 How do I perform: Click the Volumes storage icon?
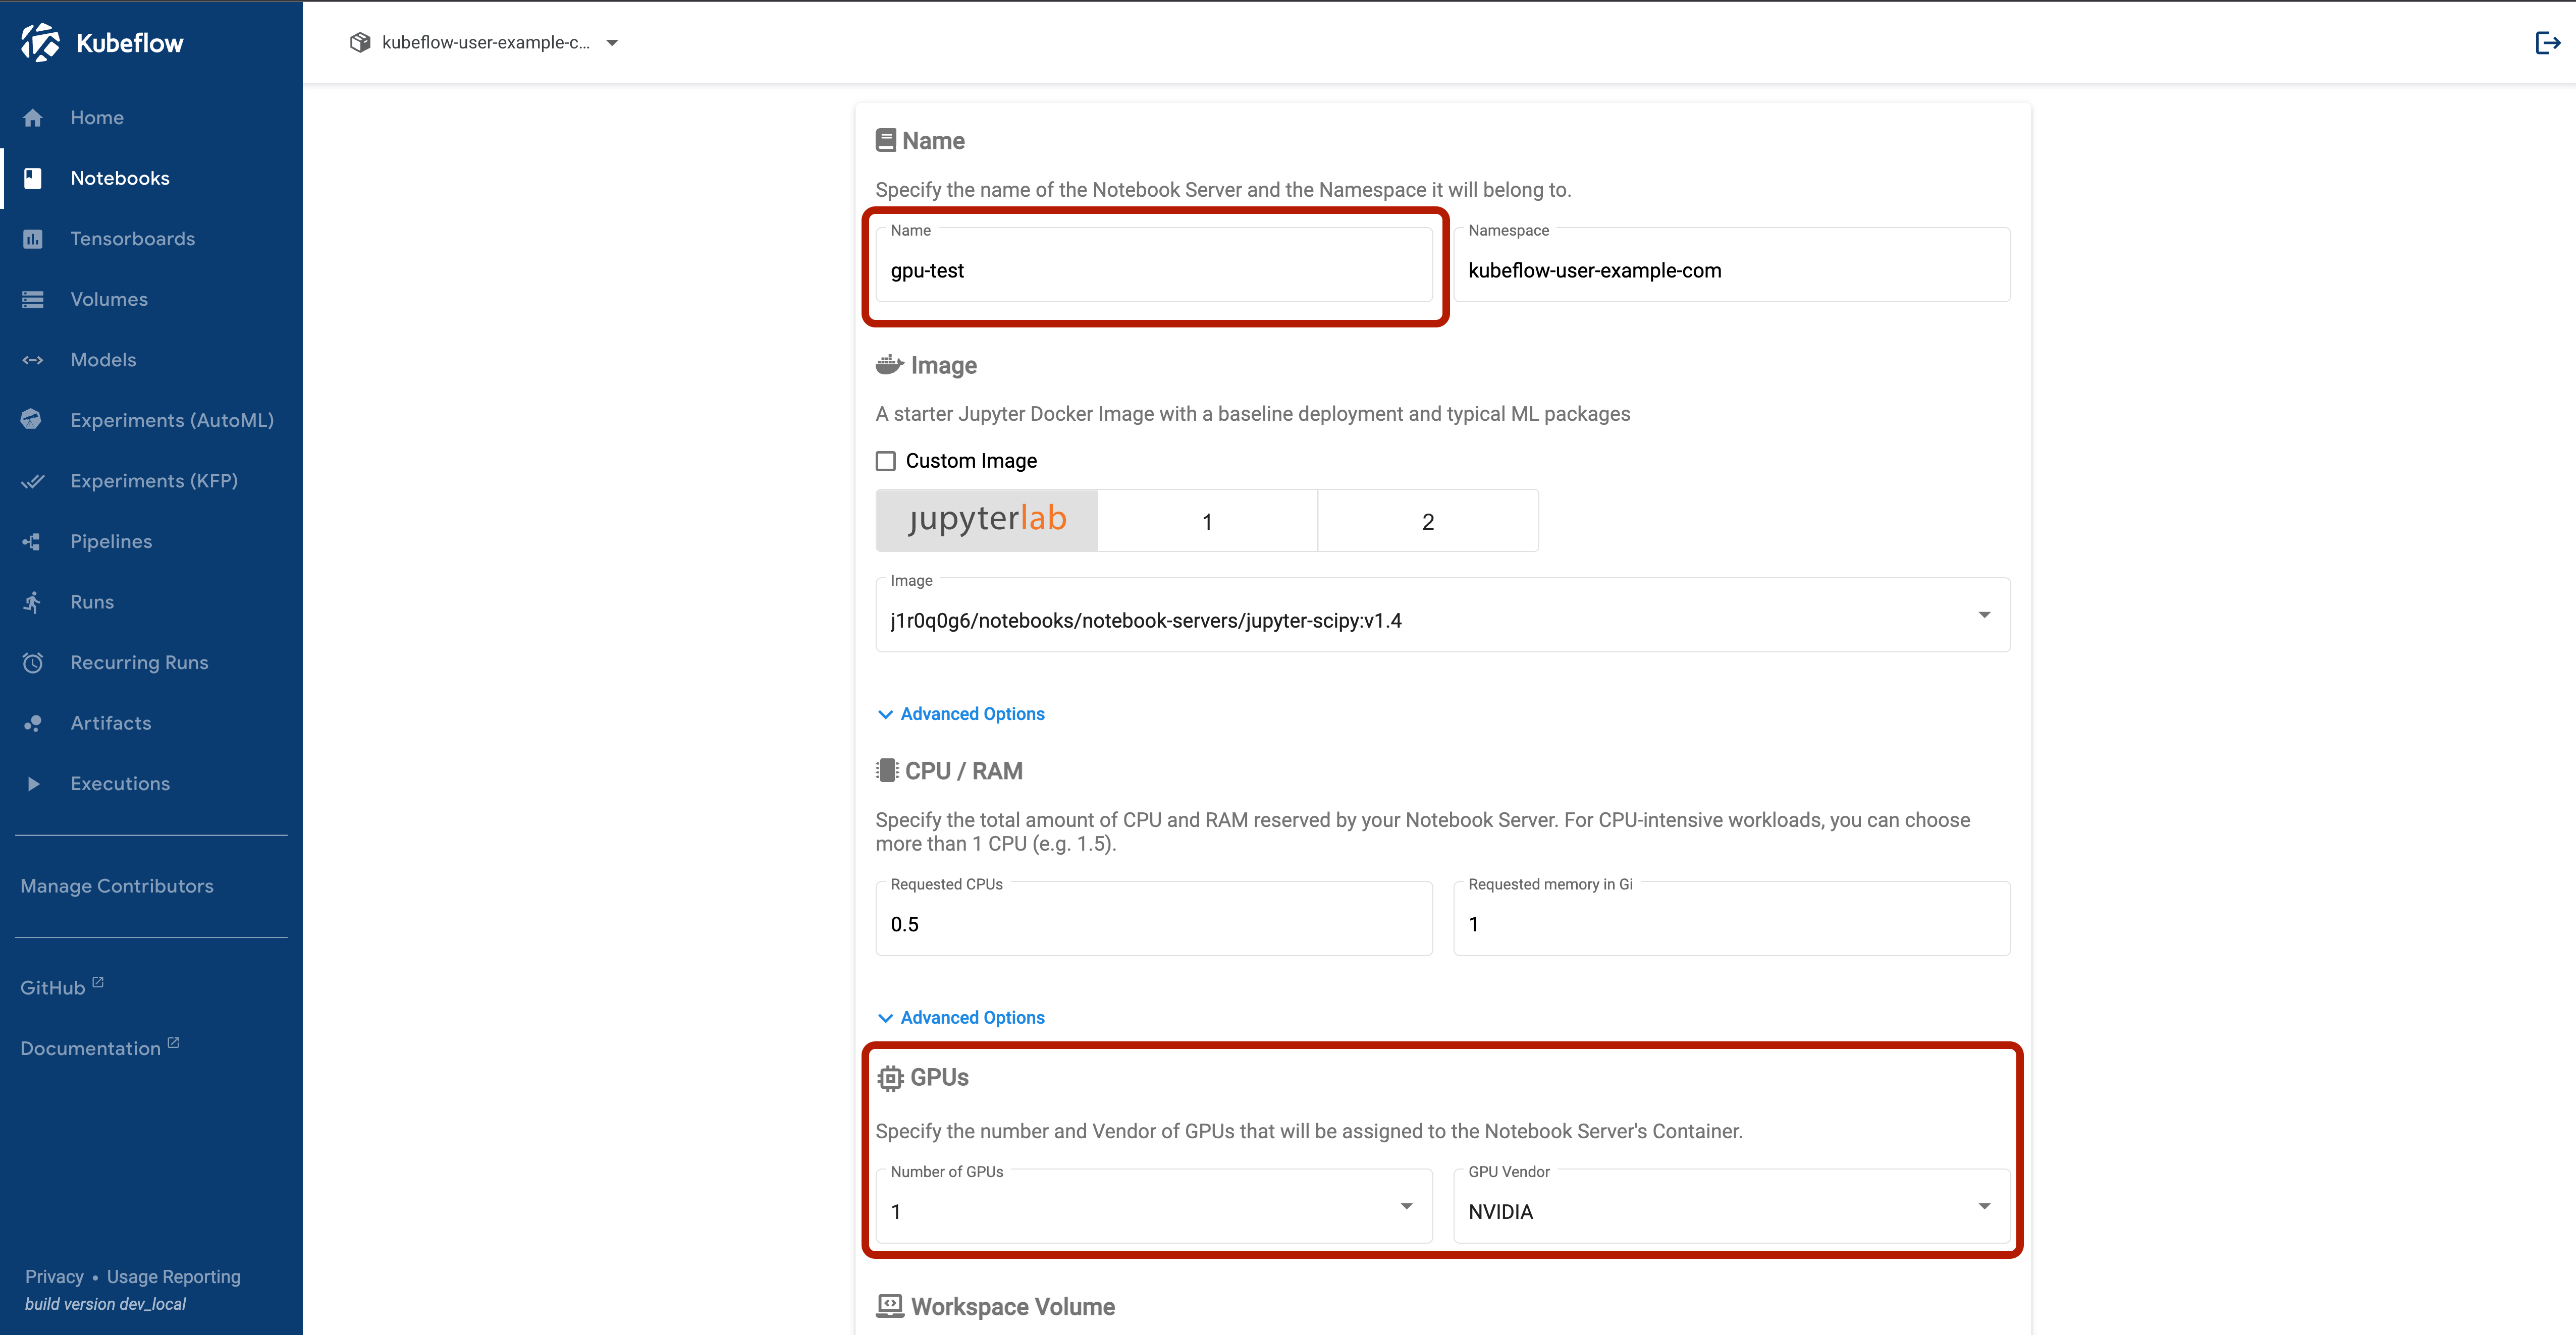point(33,300)
